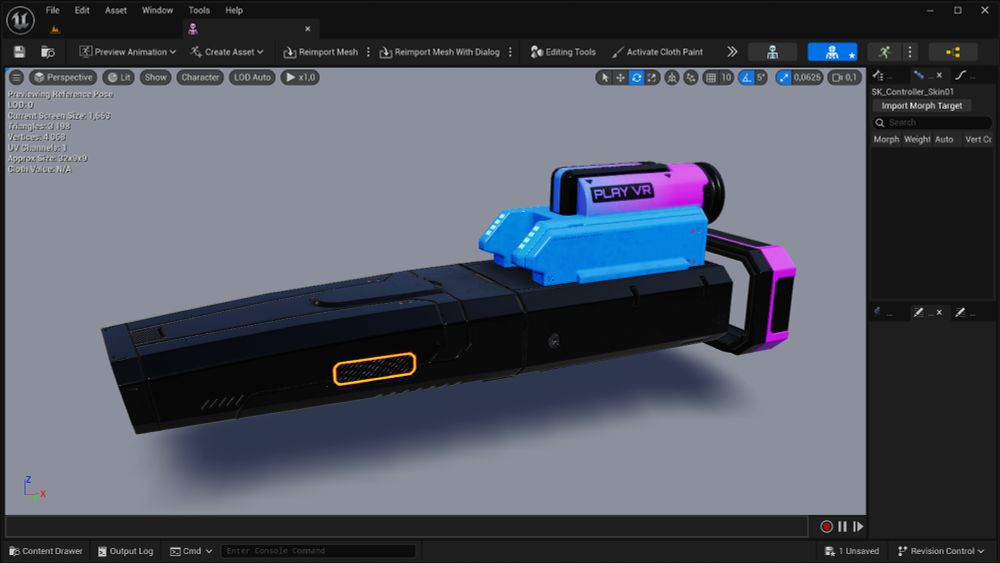This screenshot has height=563, width=1000.
Task: Click Import Morph Target button
Action: point(922,106)
